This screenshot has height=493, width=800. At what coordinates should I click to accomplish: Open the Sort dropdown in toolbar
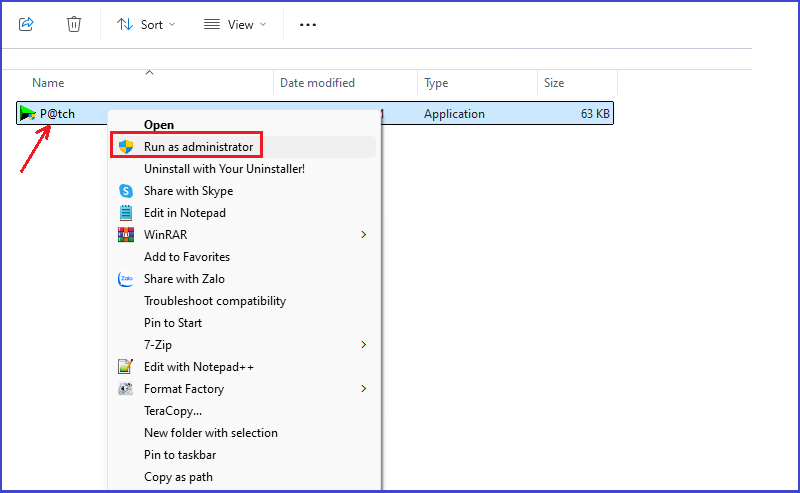pos(146,24)
